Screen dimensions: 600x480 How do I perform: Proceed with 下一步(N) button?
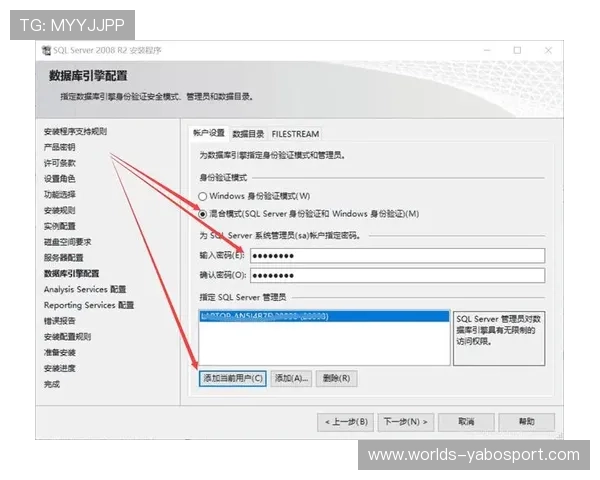click(406, 422)
